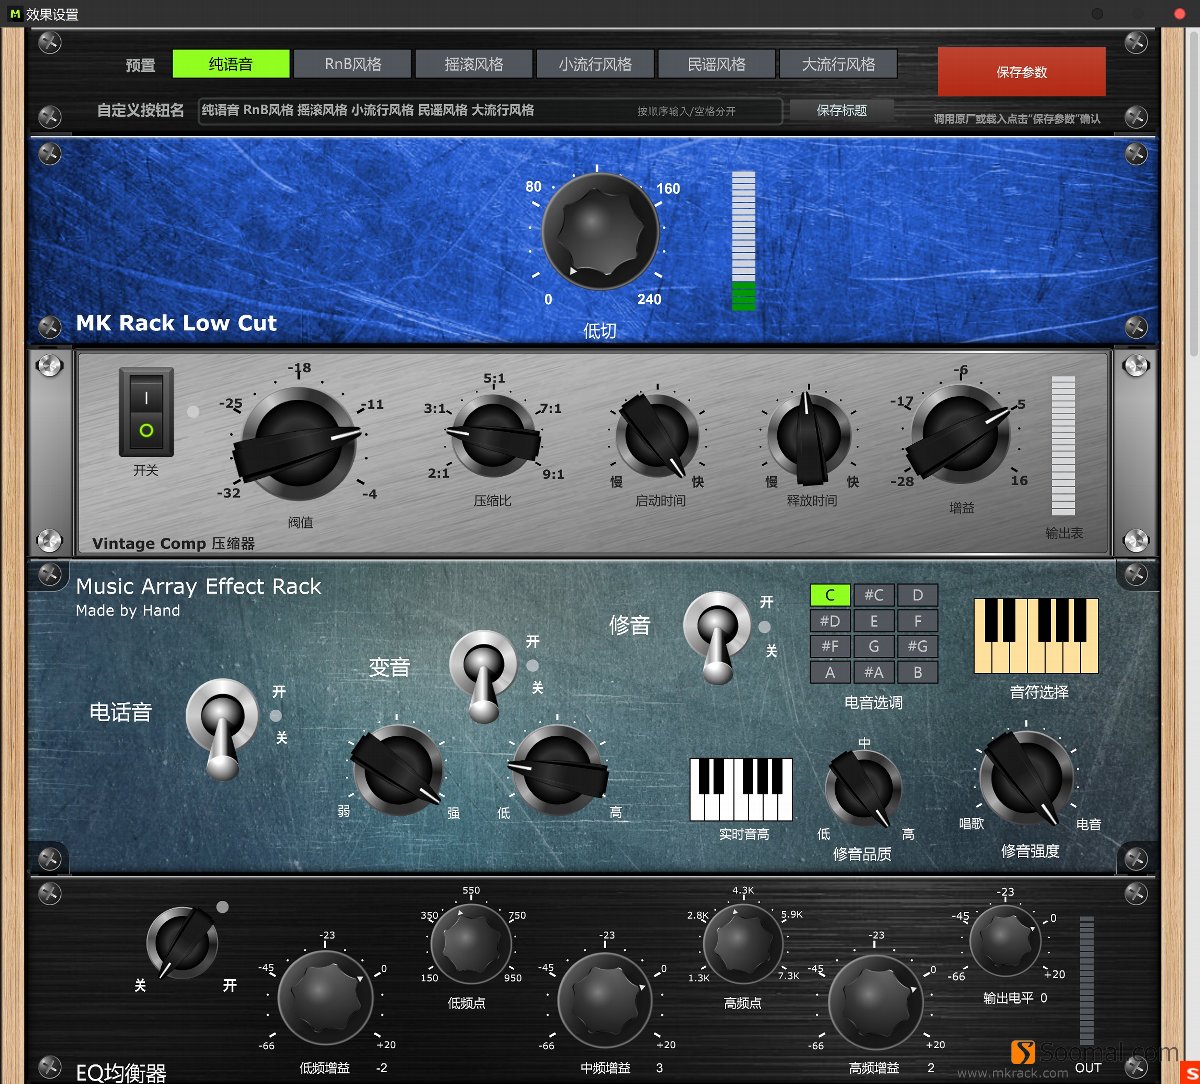This screenshot has height=1084, width=1200.
Task: Select the 纯语音 preset
Action: click(x=229, y=63)
